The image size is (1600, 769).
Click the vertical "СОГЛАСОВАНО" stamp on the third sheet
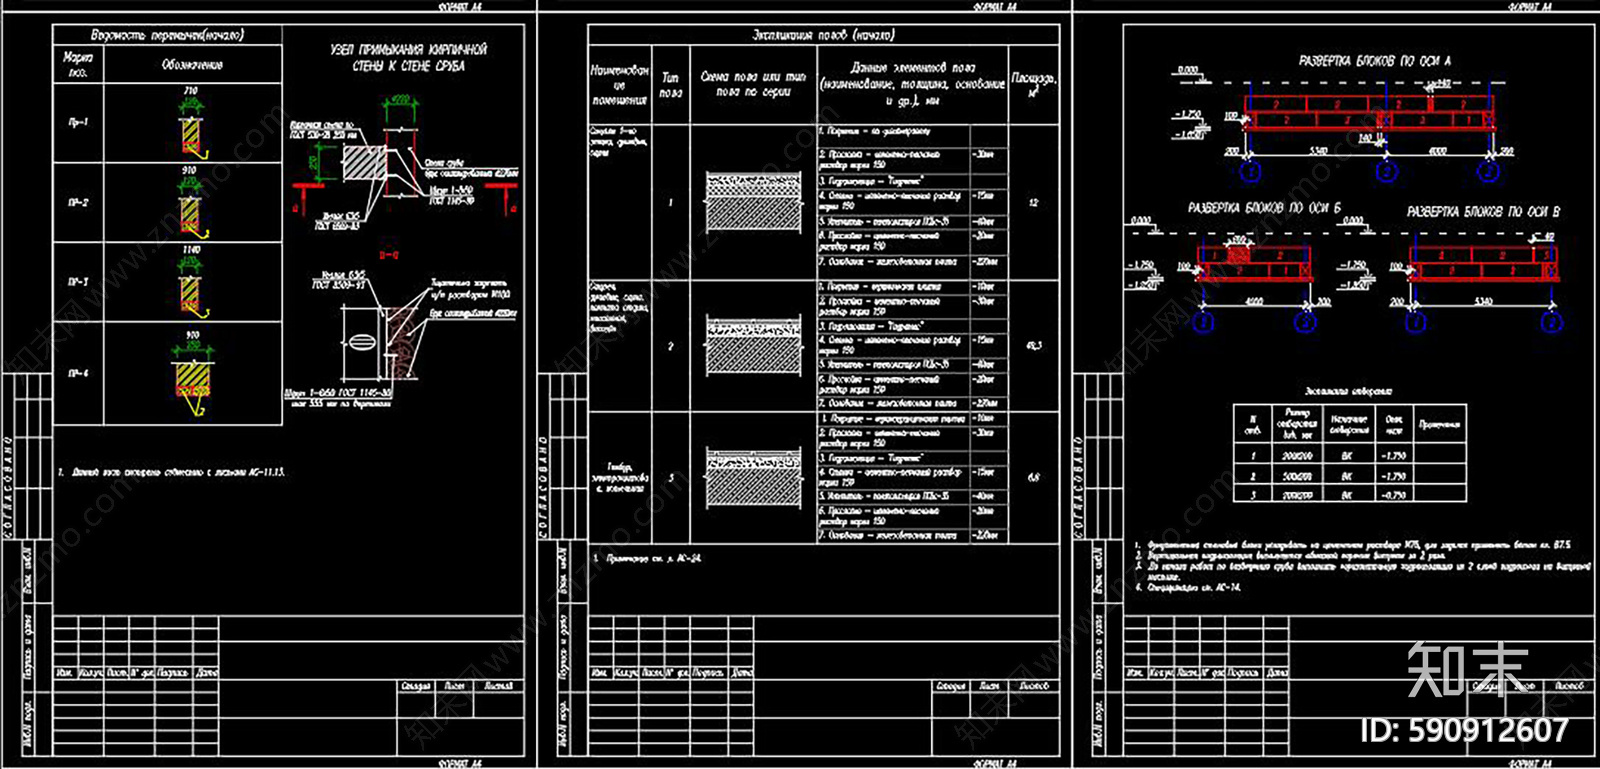click(x=1079, y=487)
